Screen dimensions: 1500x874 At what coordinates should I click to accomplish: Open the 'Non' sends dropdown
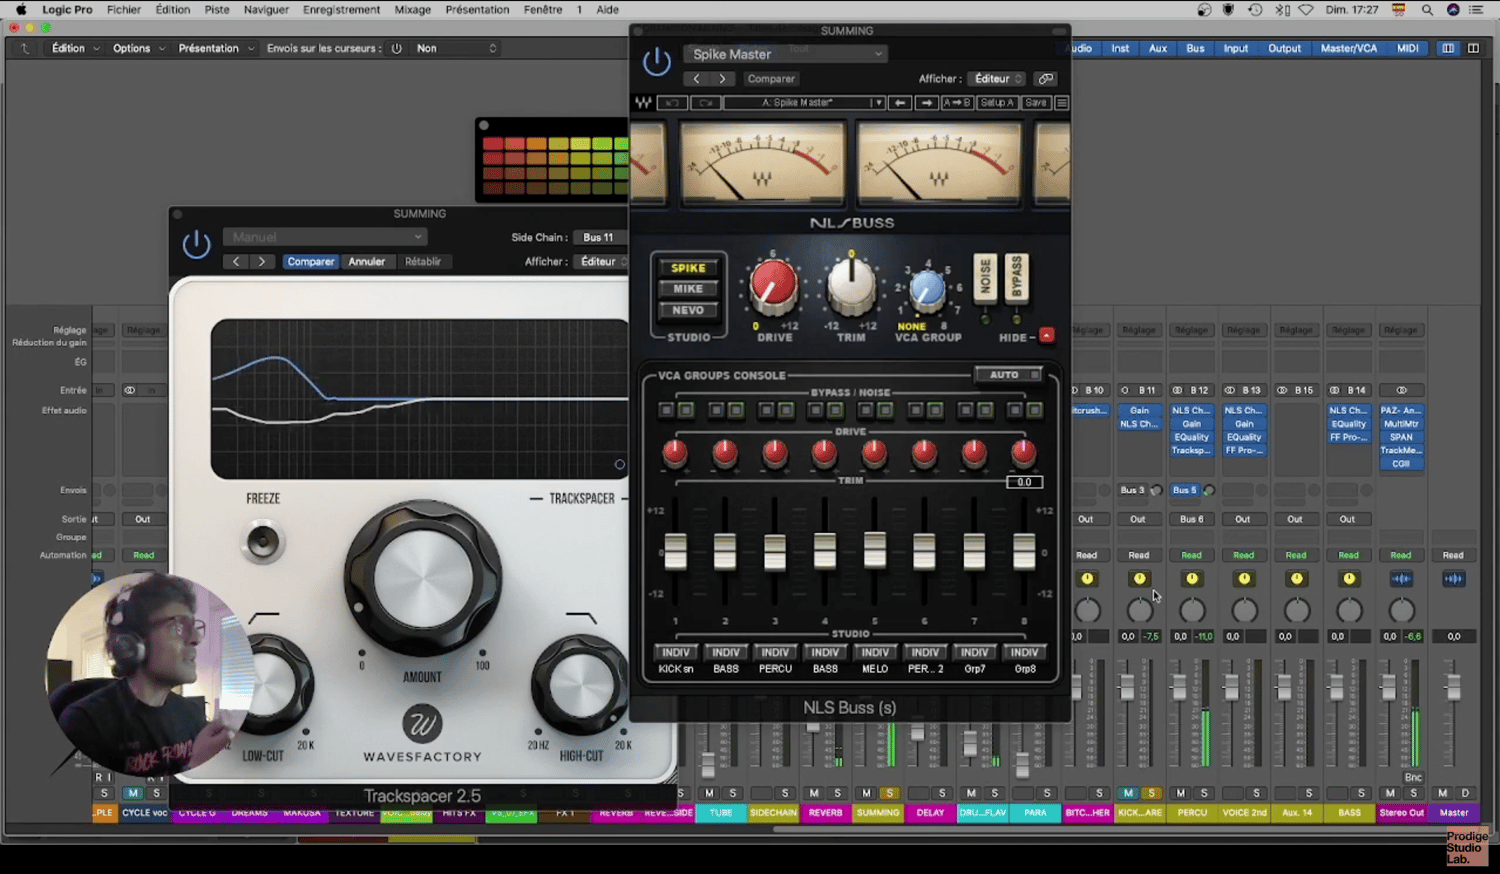[x=455, y=48]
